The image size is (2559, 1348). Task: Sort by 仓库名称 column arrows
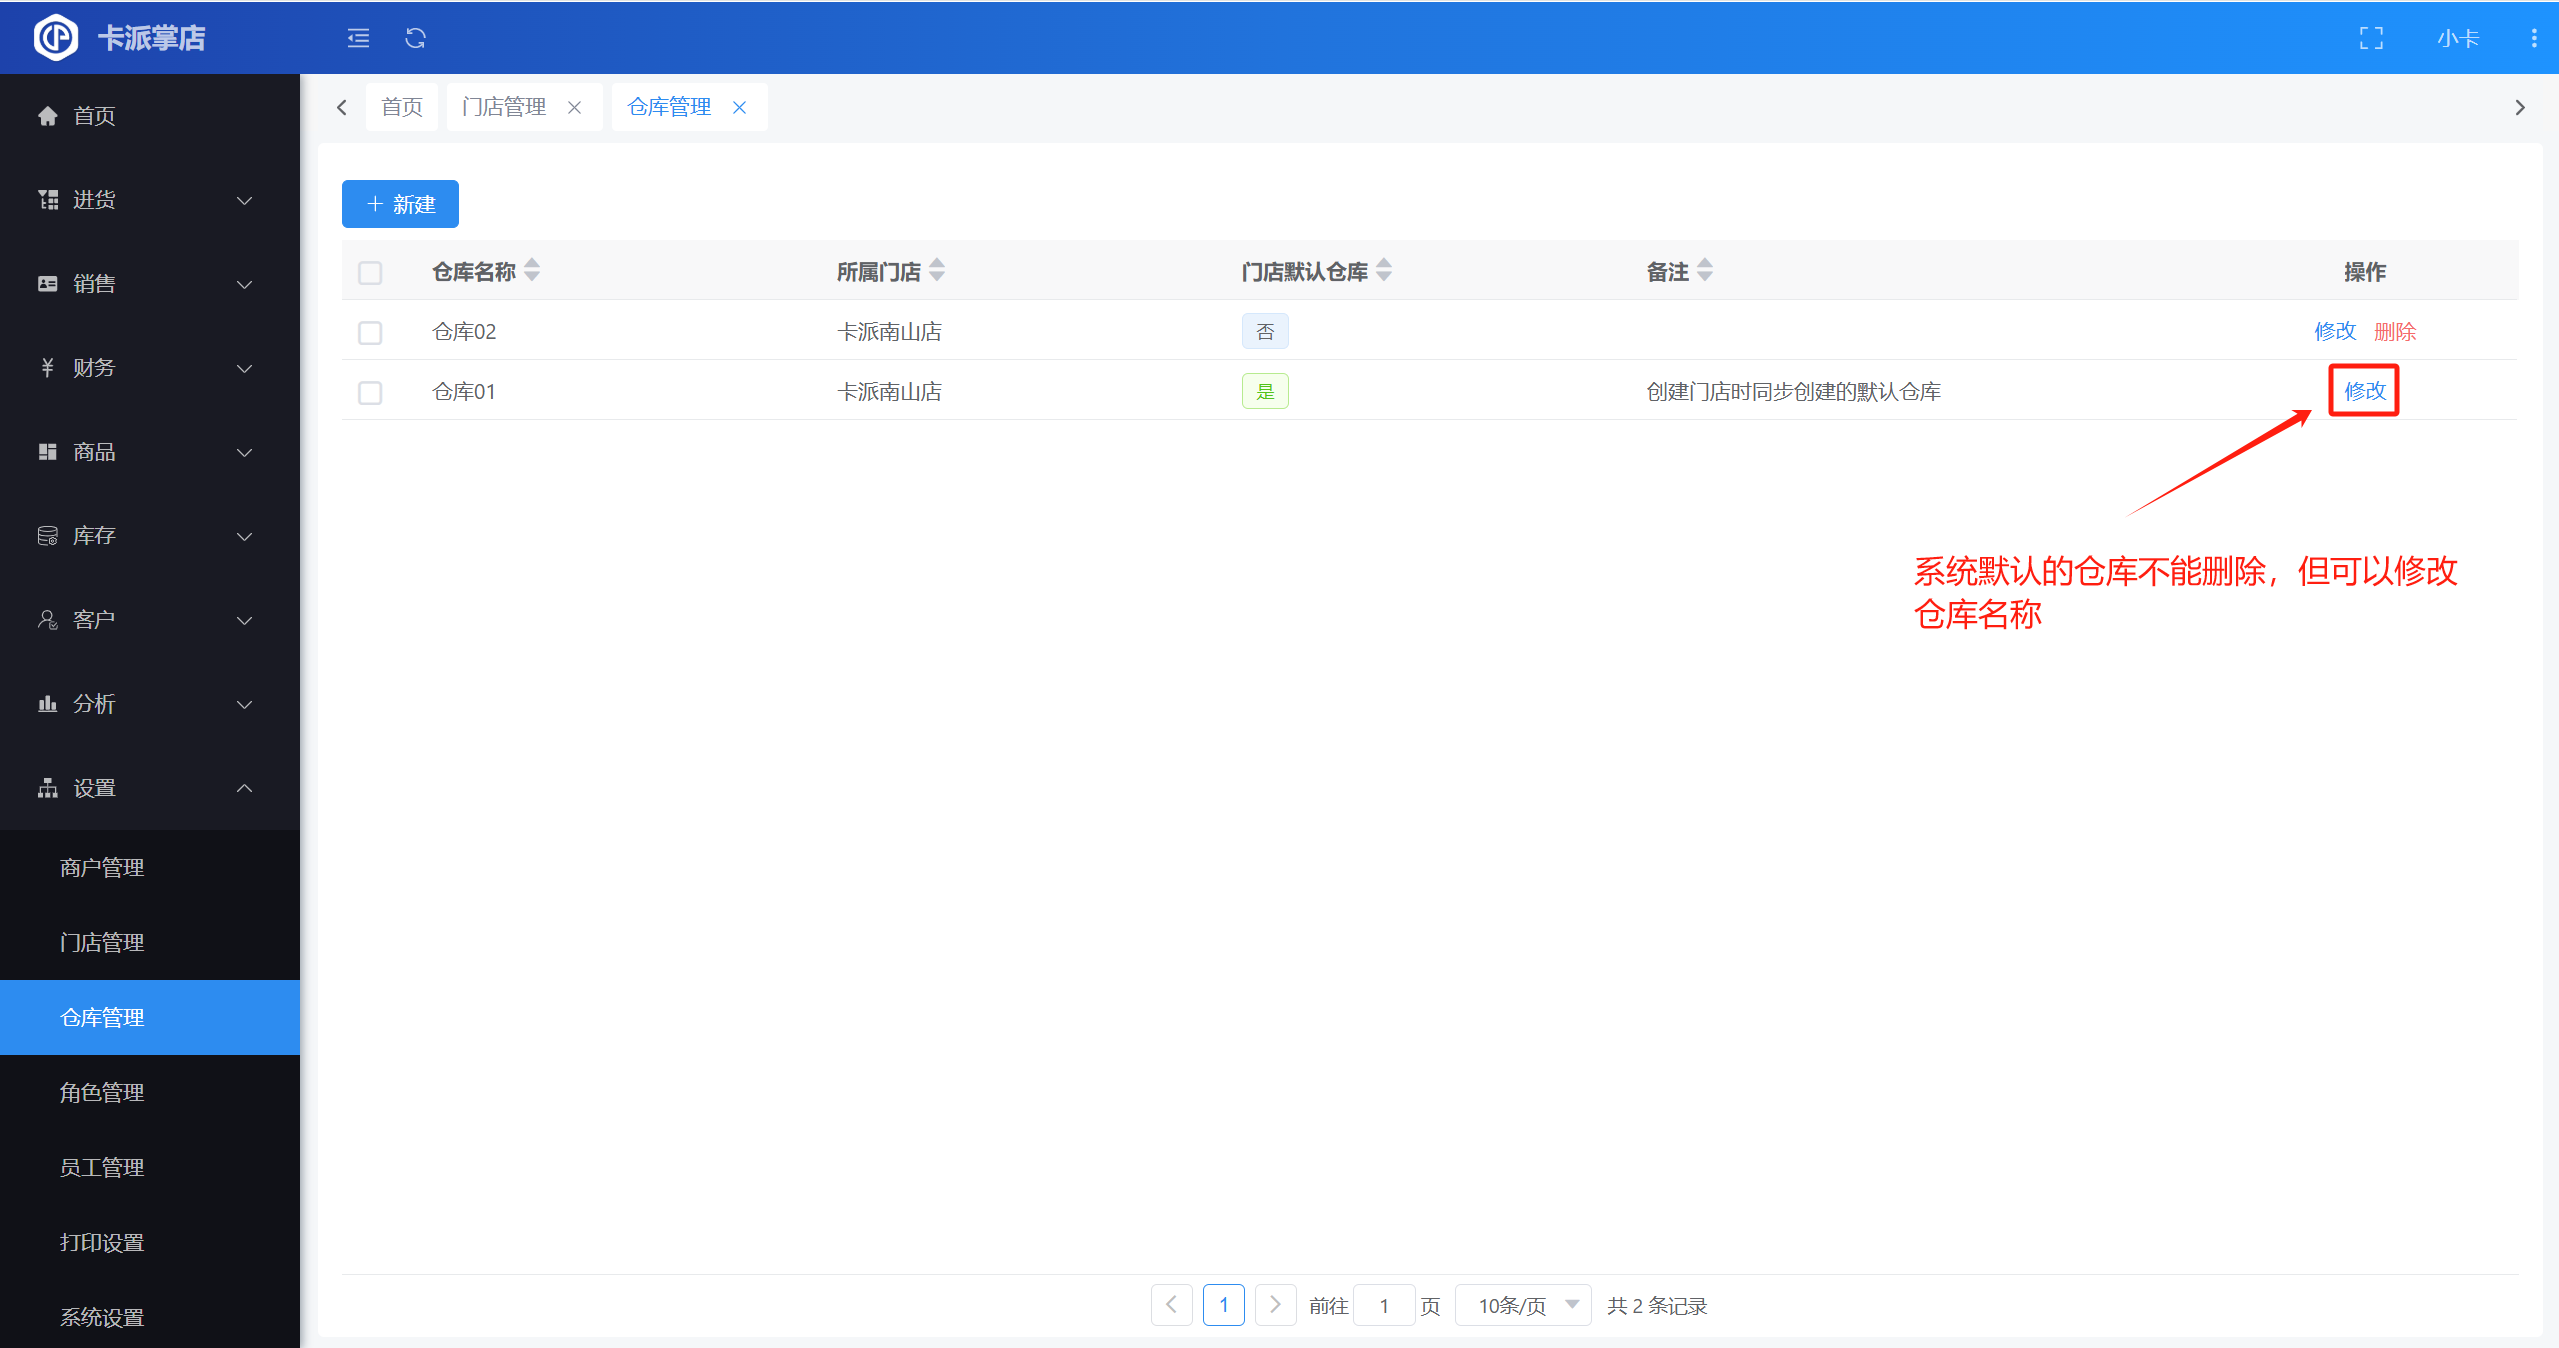coord(532,270)
